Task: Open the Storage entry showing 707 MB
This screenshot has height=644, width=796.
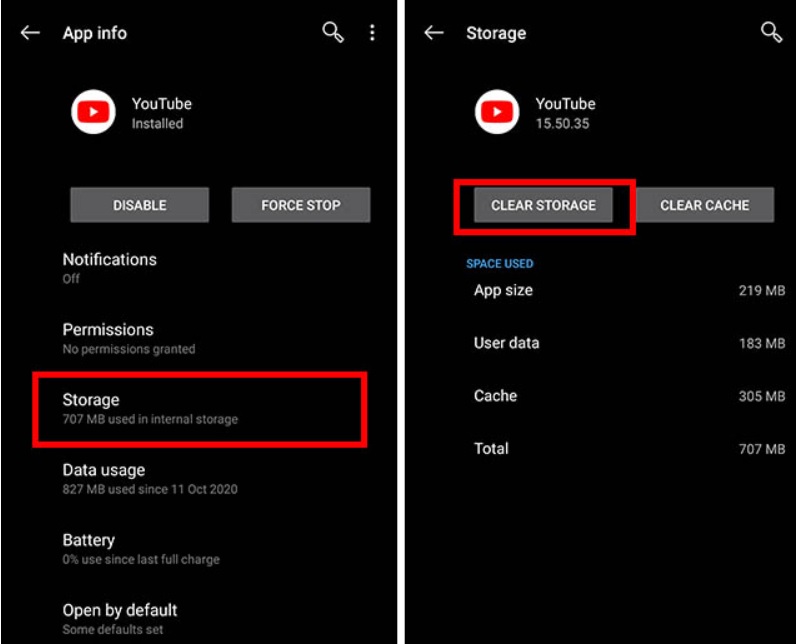Action: click(202, 409)
